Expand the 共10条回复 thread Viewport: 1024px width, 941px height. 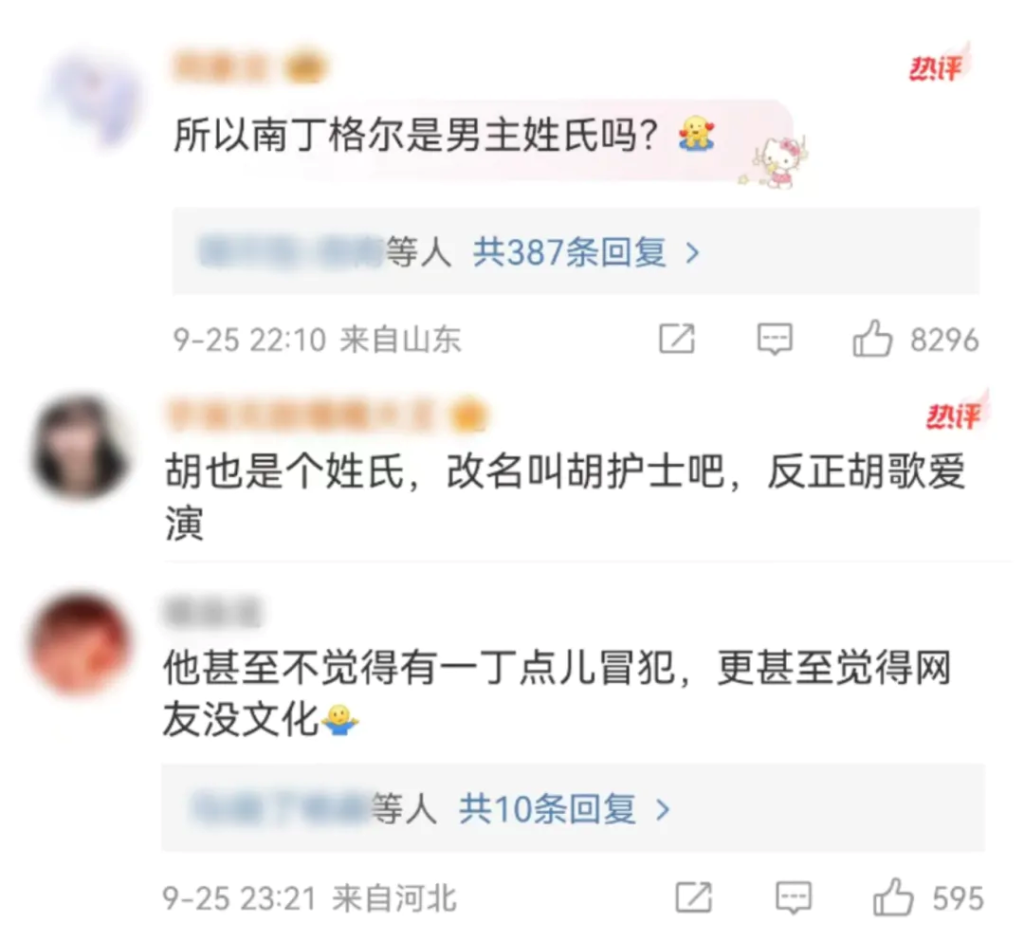point(547,809)
